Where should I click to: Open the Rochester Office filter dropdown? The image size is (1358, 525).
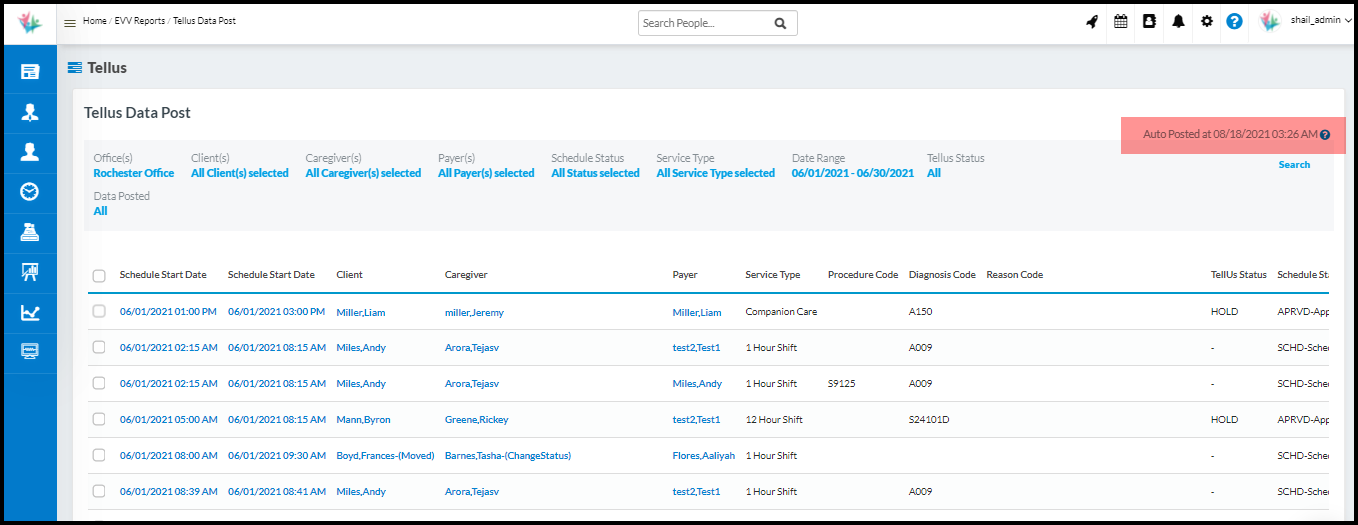coord(134,174)
